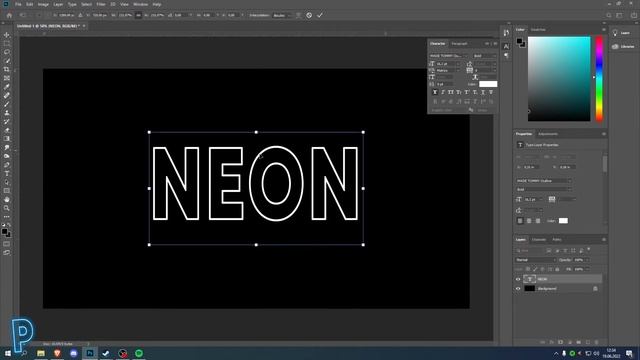
Task: Hide the Background layer with eye icon
Action: 518,289
